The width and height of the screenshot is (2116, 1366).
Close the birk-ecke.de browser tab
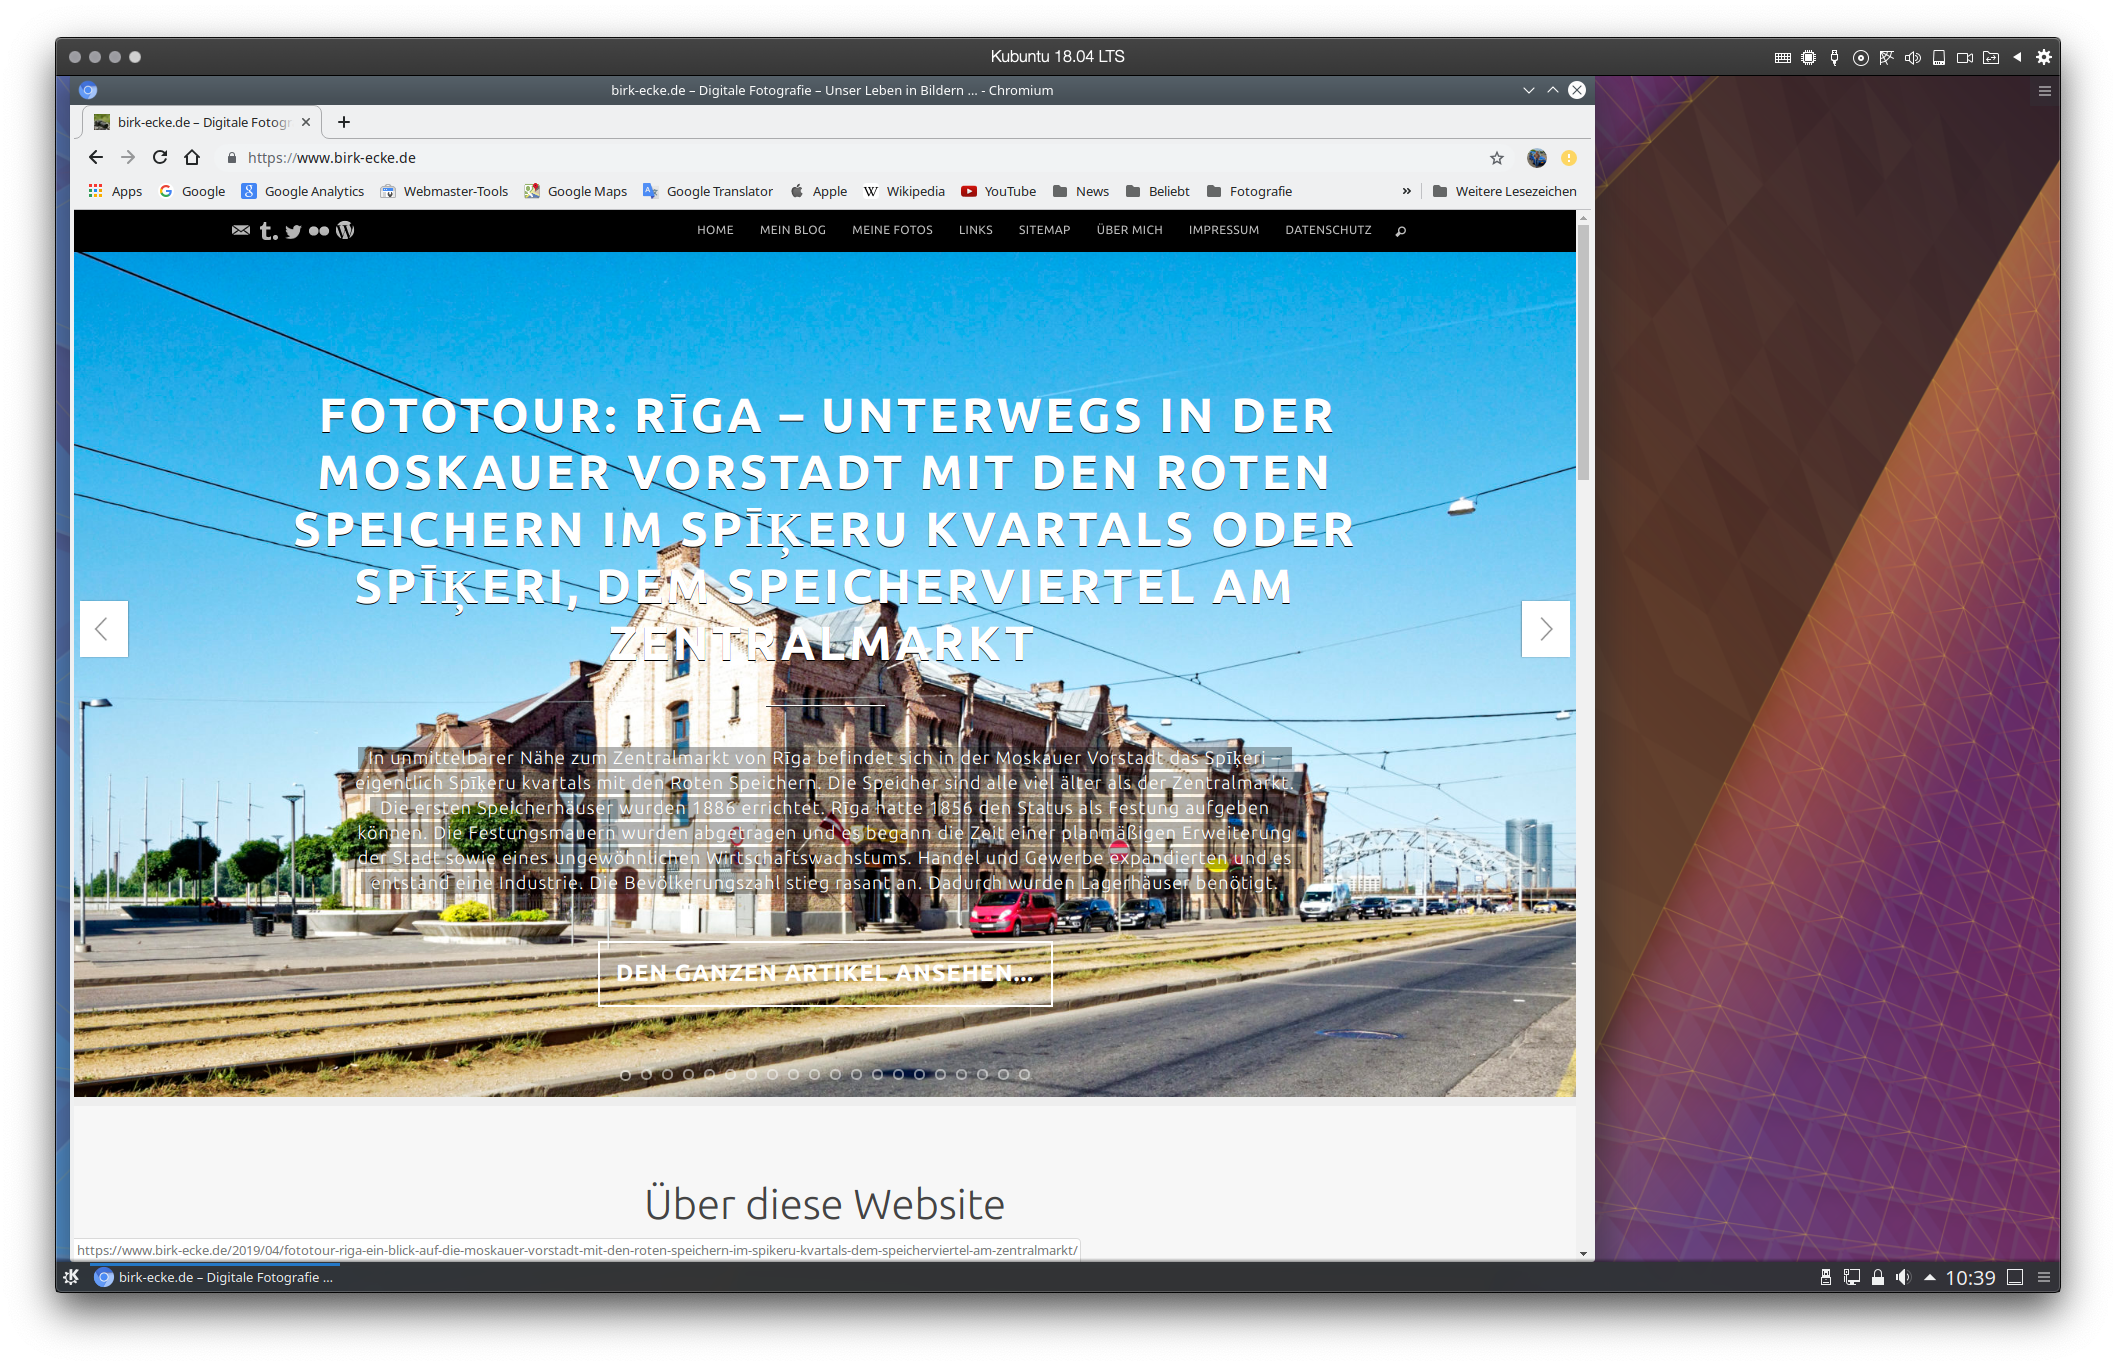click(306, 122)
